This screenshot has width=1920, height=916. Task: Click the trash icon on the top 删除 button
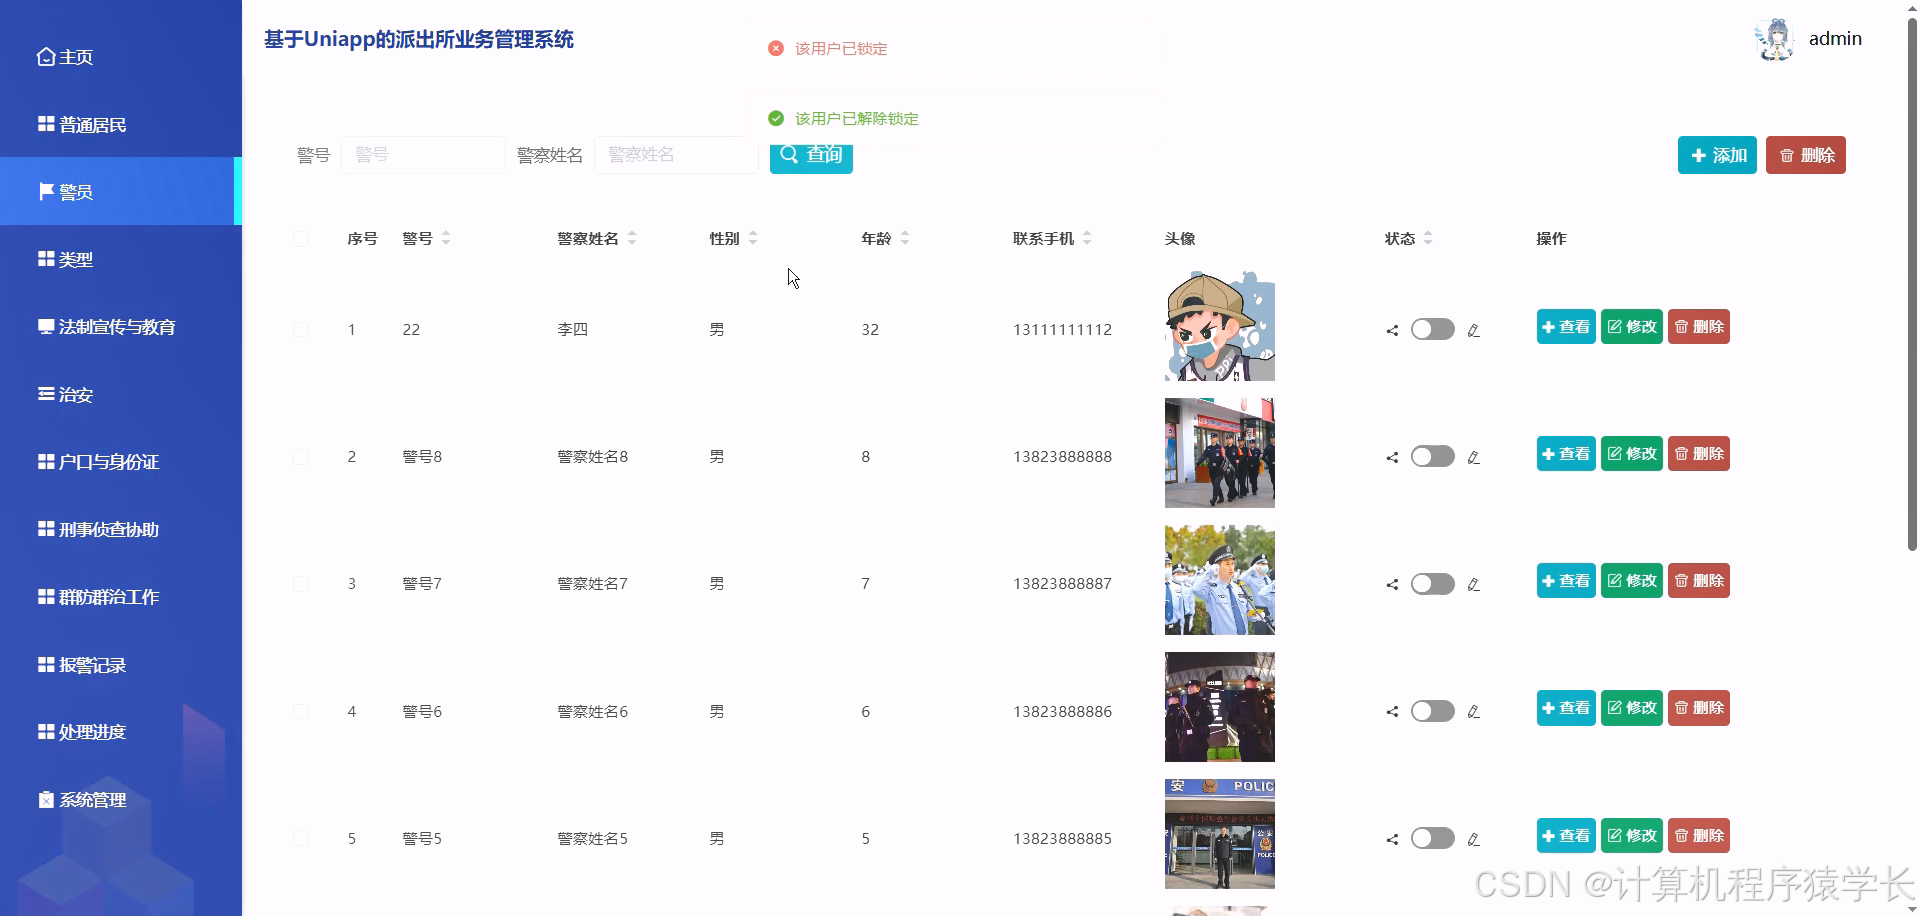(x=1787, y=155)
